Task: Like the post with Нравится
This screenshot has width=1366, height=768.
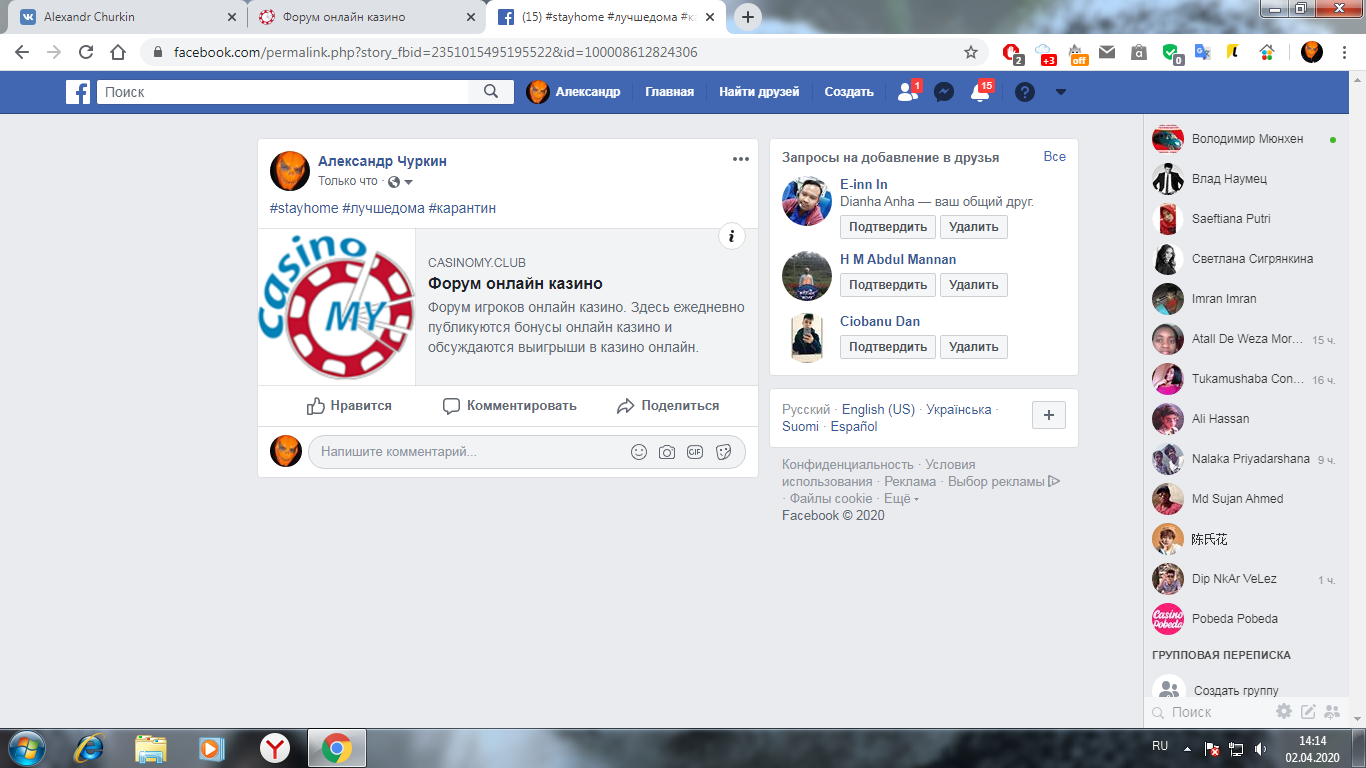Action: coord(349,406)
